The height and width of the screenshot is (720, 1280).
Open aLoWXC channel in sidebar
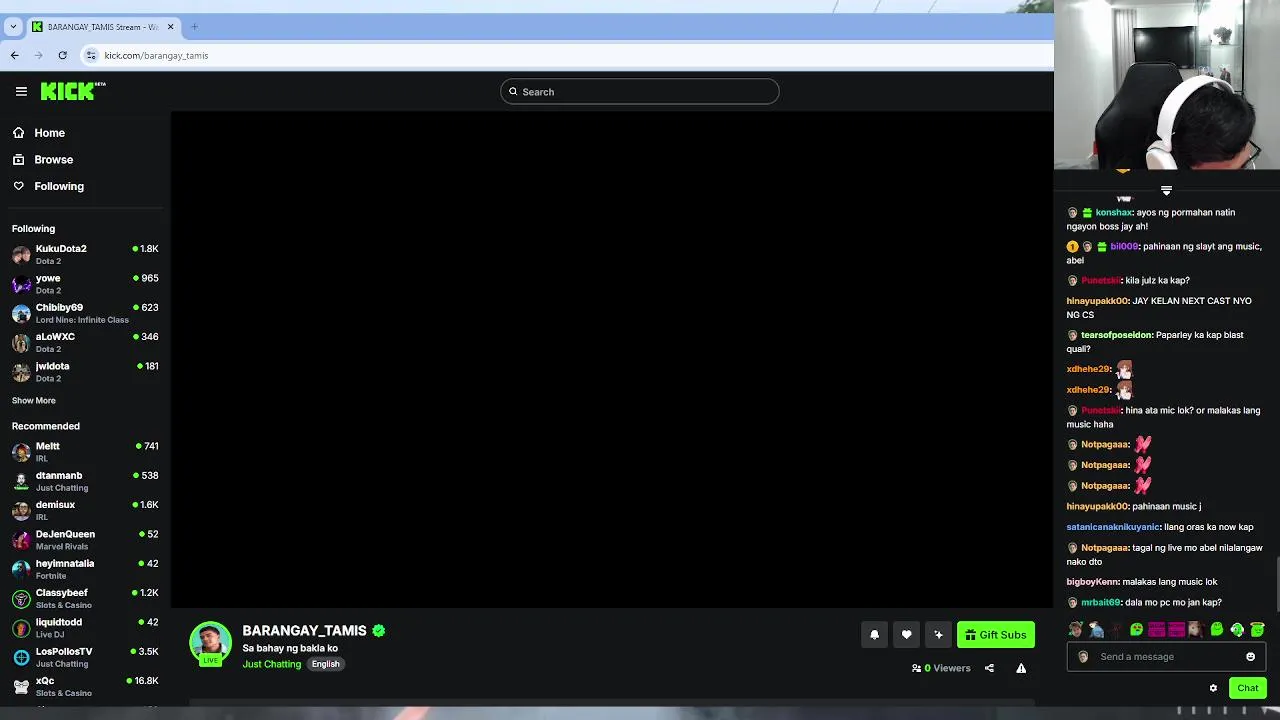[x=85, y=342]
